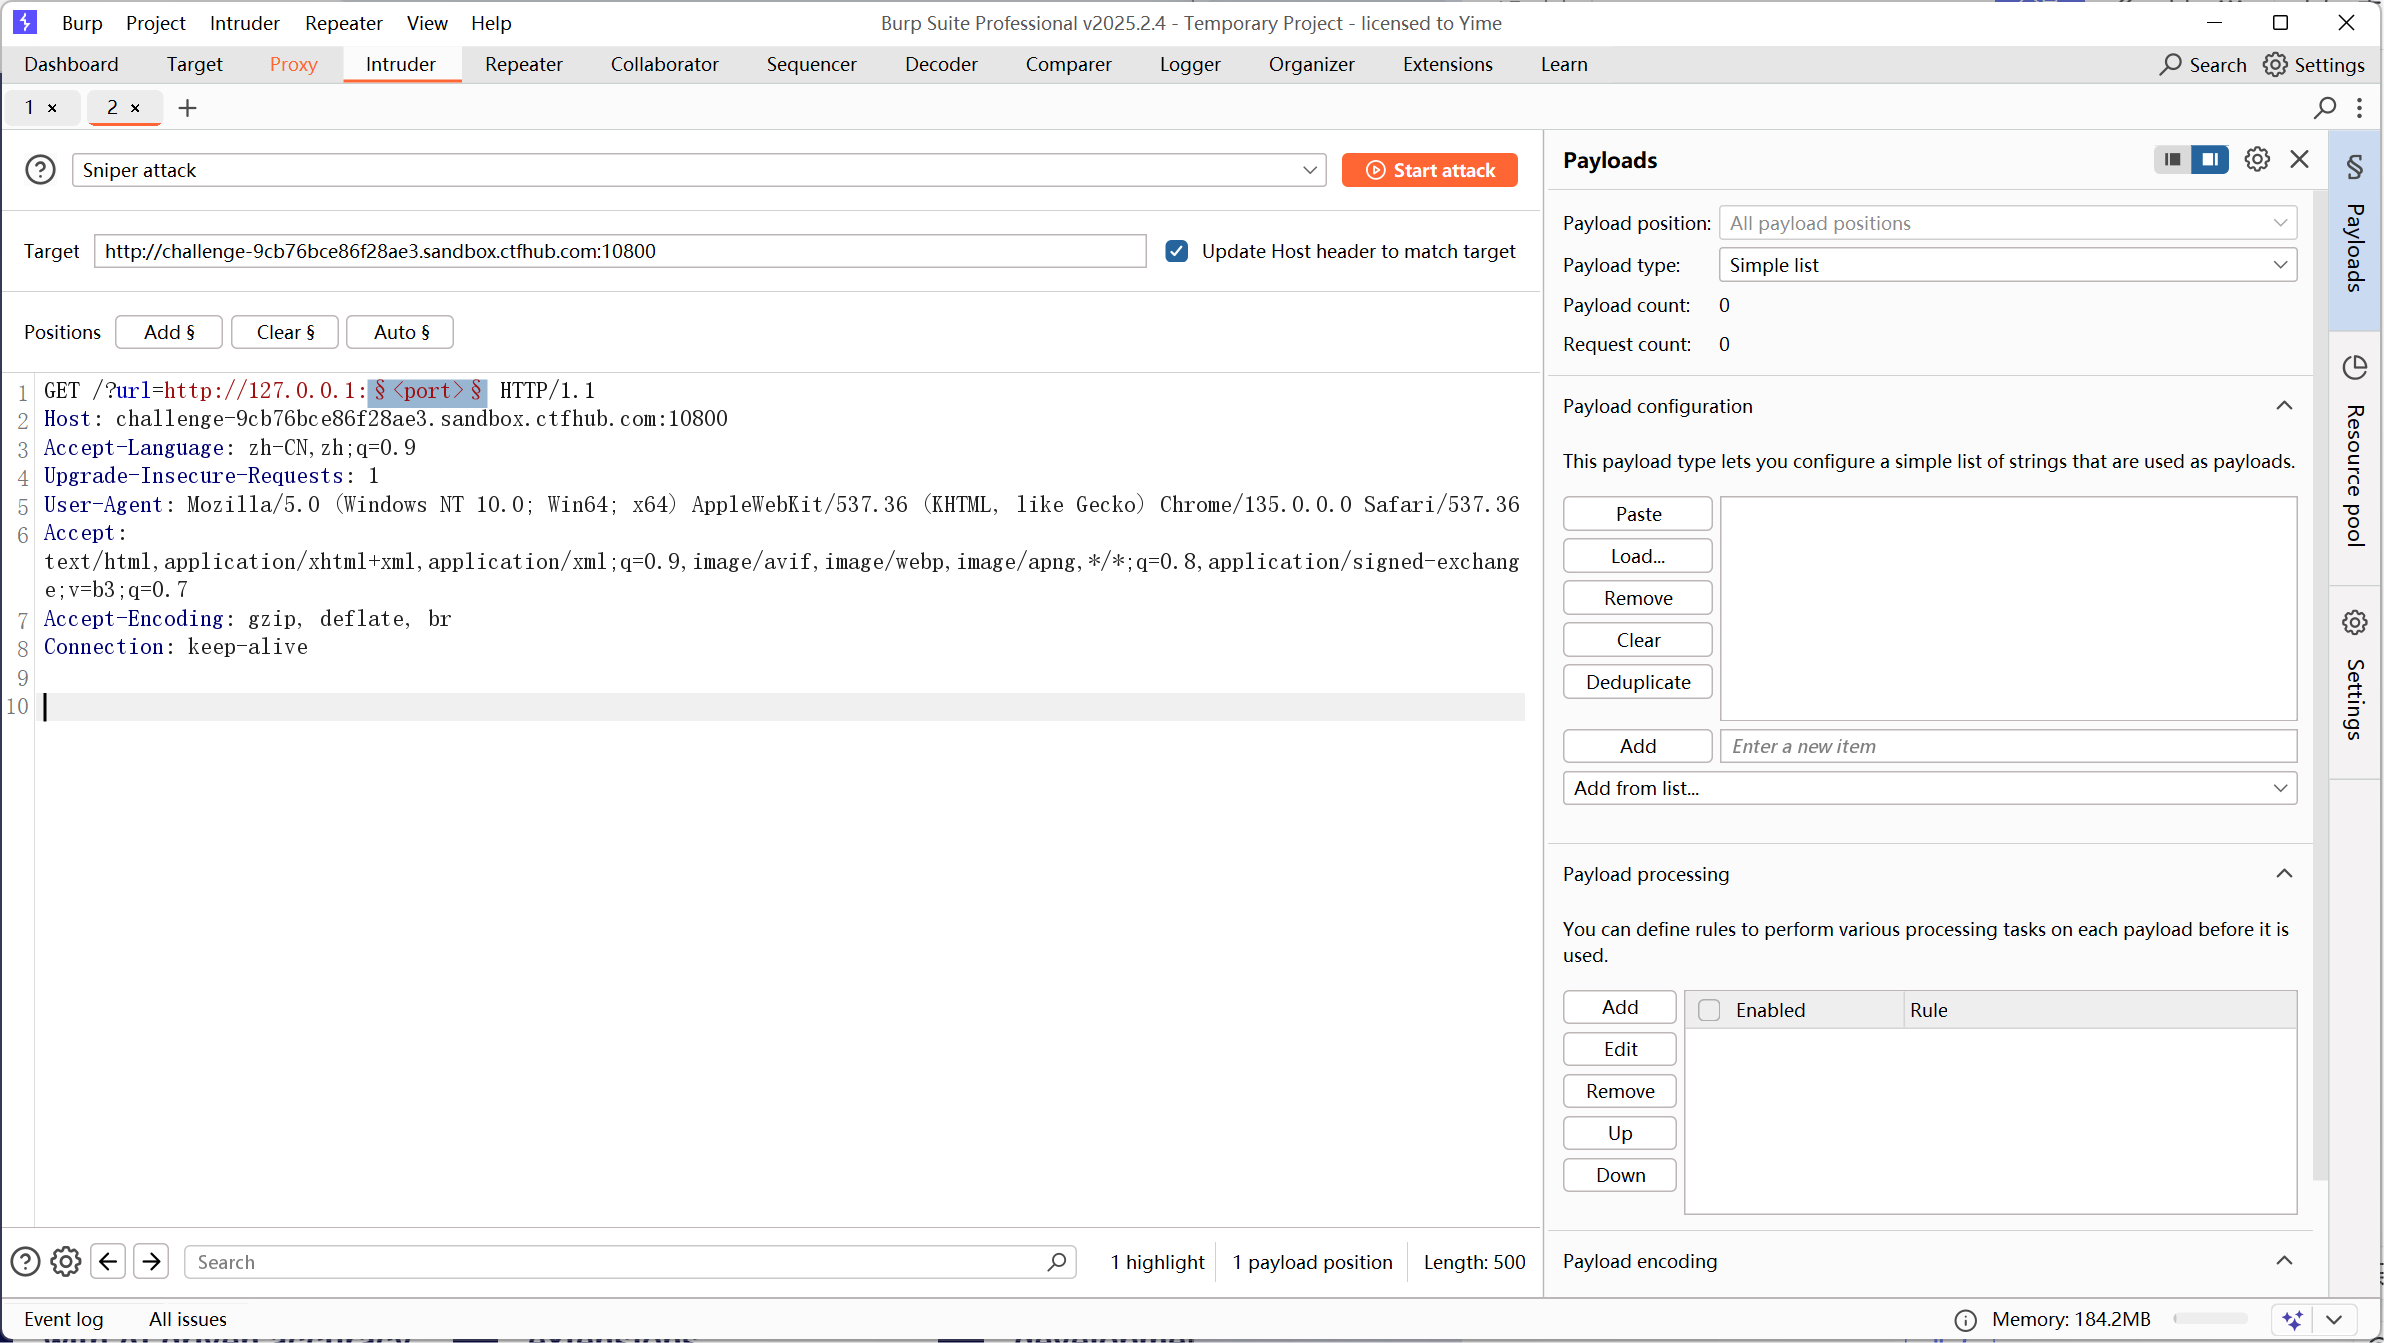Screen dimensions: 2384x1343
Task: Open the Sniper attack type dropdown
Action: [x=698, y=170]
